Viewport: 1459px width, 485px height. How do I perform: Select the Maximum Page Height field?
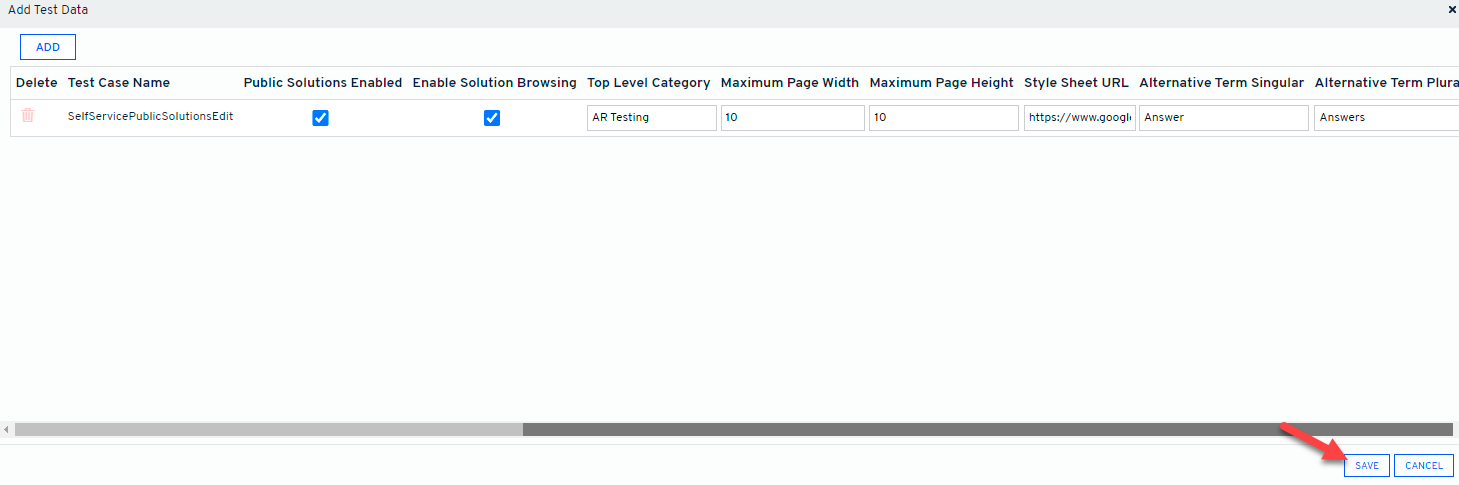coord(943,118)
